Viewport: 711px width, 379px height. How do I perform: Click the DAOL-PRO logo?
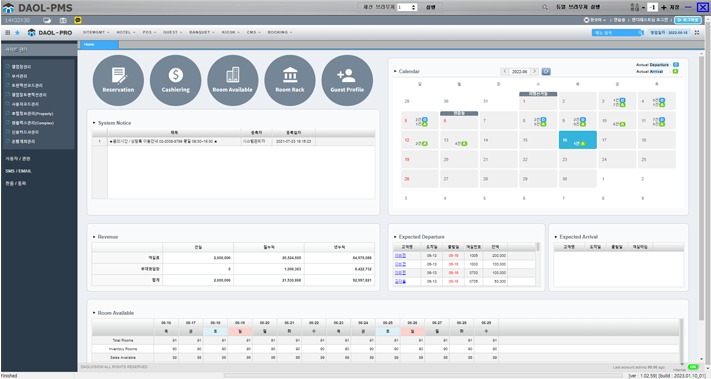click(50, 33)
